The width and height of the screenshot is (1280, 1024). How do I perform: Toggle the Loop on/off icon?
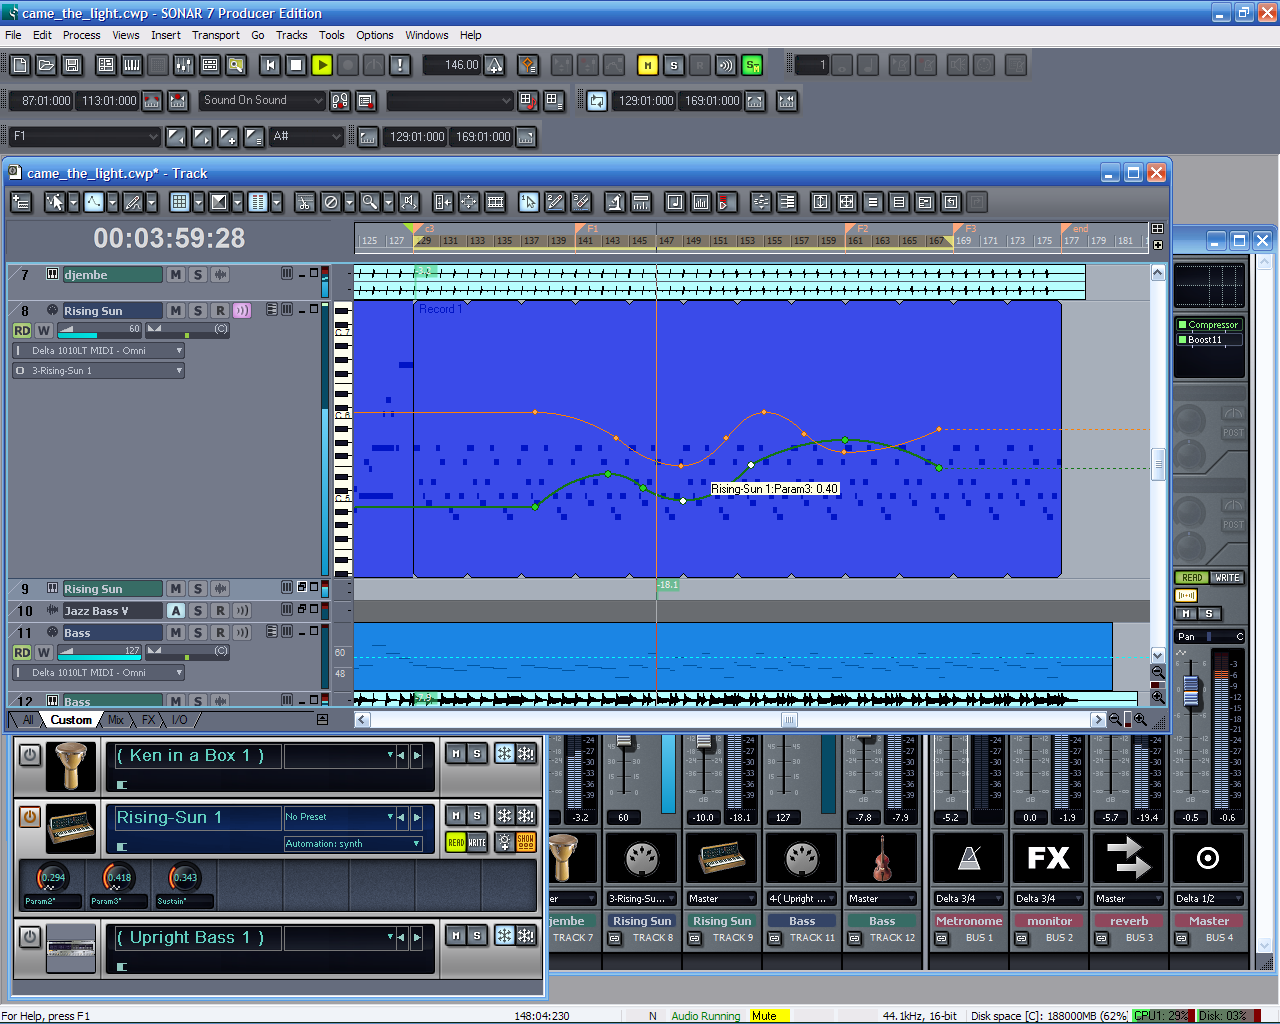click(x=597, y=101)
